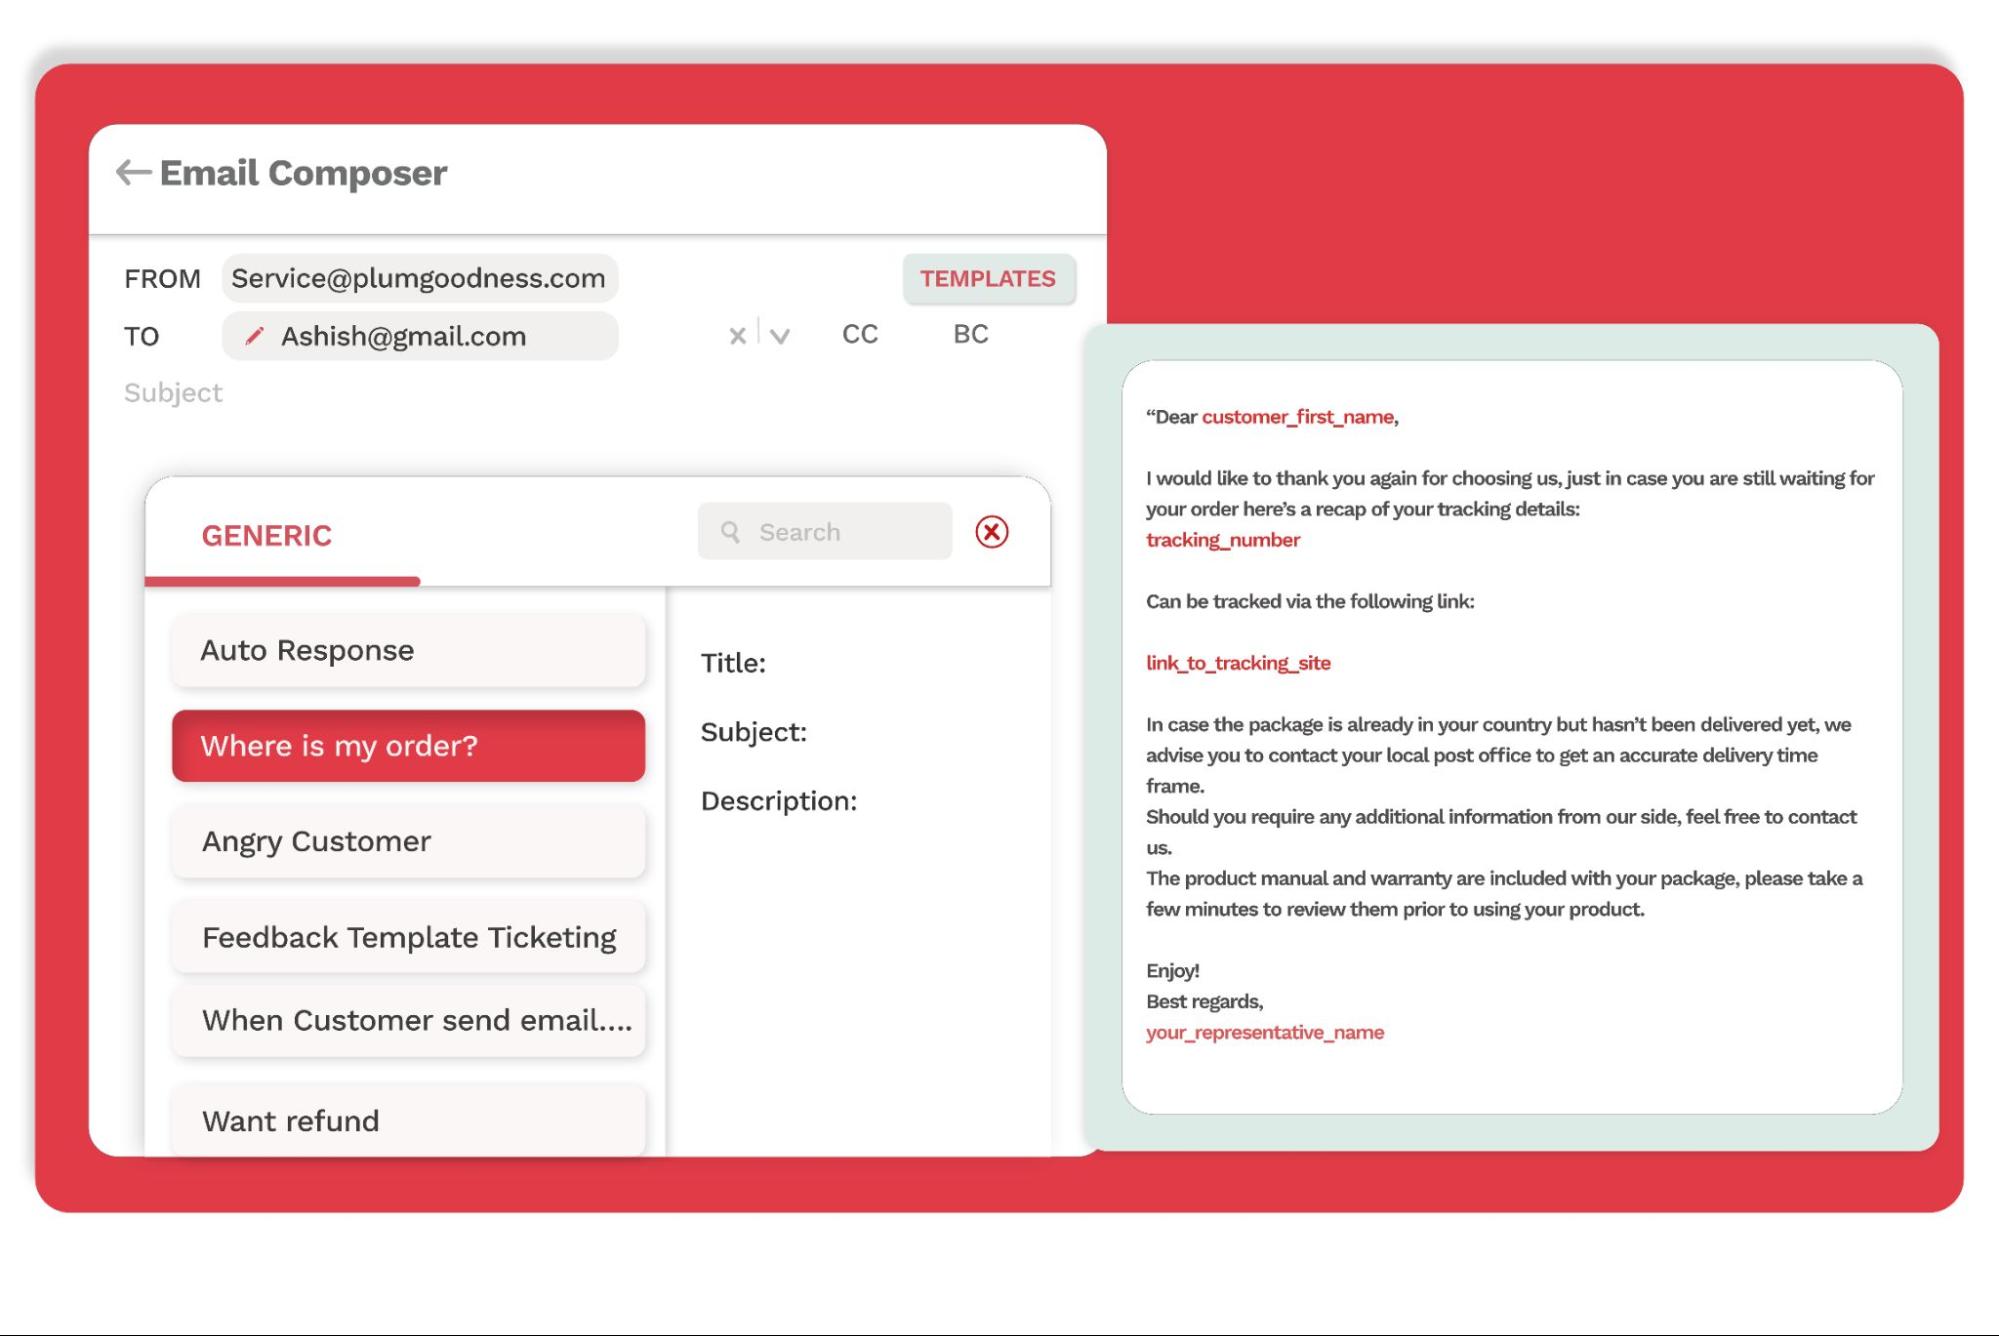Choose the Feedback Template Ticketing template
The width and height of the screenshot is (1999, 1336).
408,937
